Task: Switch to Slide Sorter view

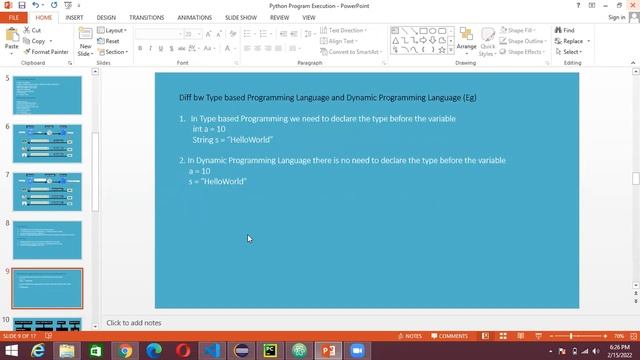Action: pos(503,336)
